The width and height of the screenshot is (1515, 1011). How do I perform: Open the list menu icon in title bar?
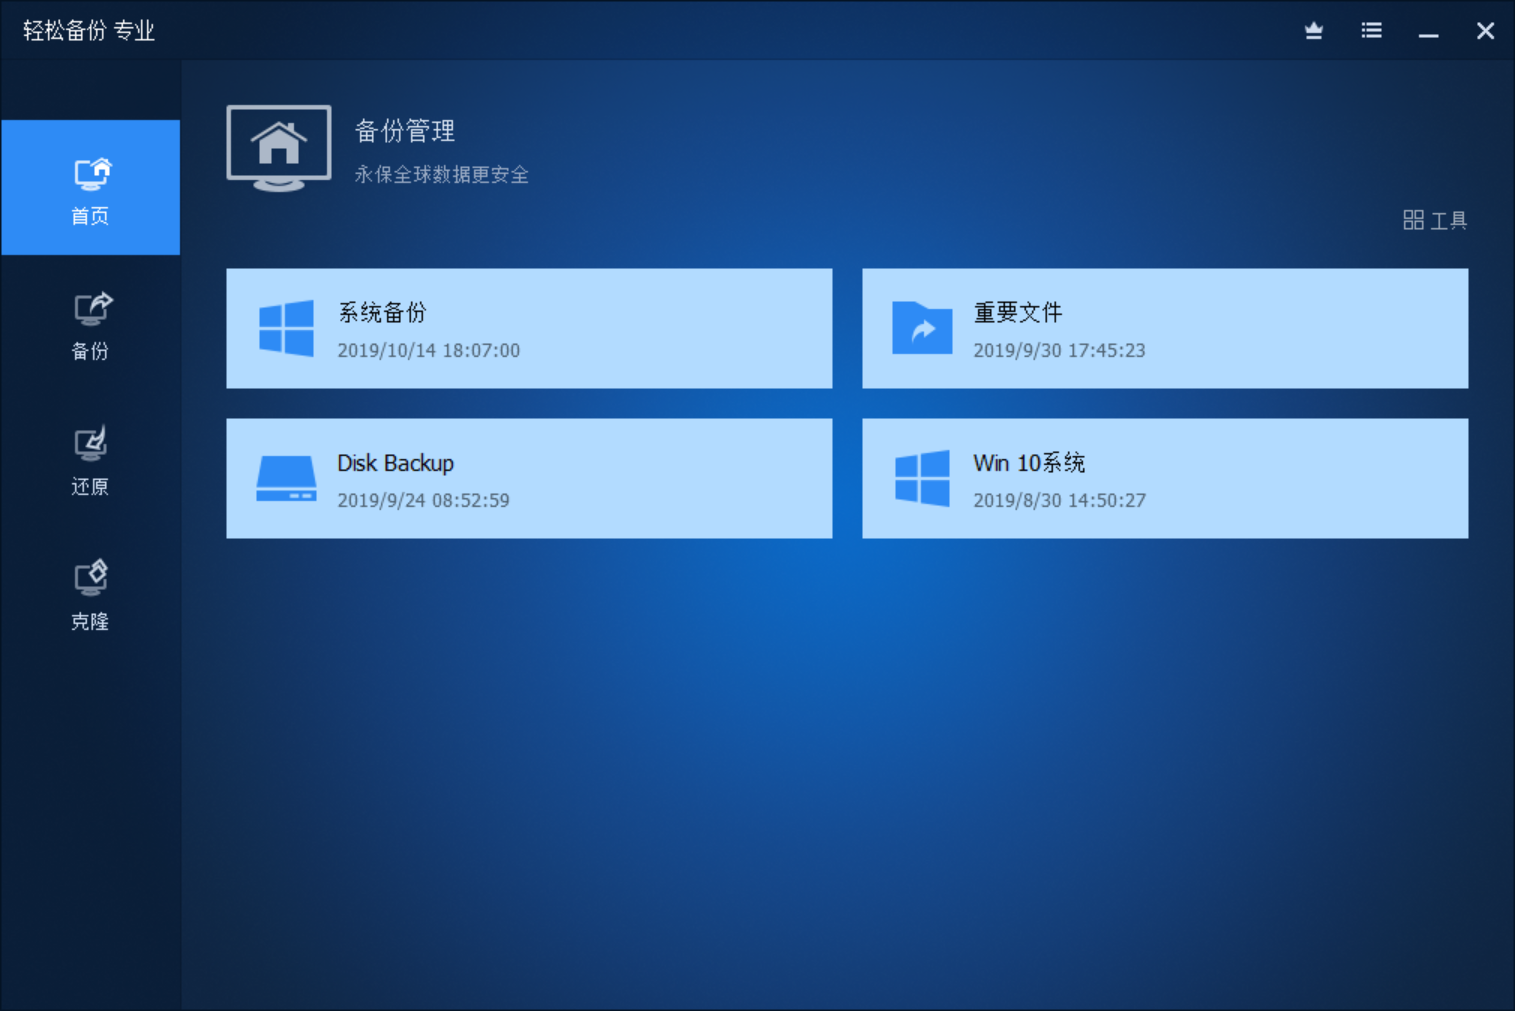(x=1371, y=31)
